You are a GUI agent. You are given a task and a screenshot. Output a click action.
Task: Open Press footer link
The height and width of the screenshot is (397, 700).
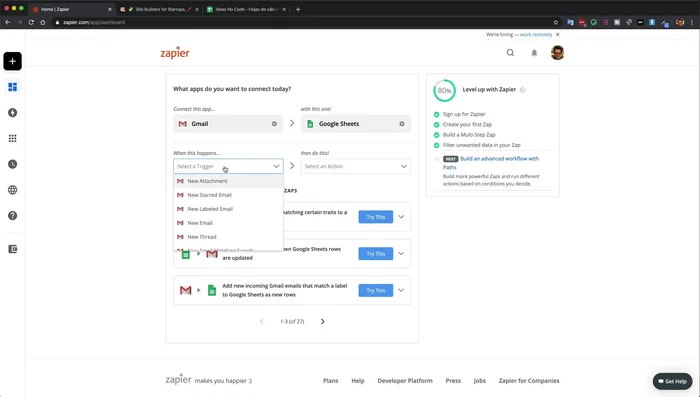pos(453,381)
